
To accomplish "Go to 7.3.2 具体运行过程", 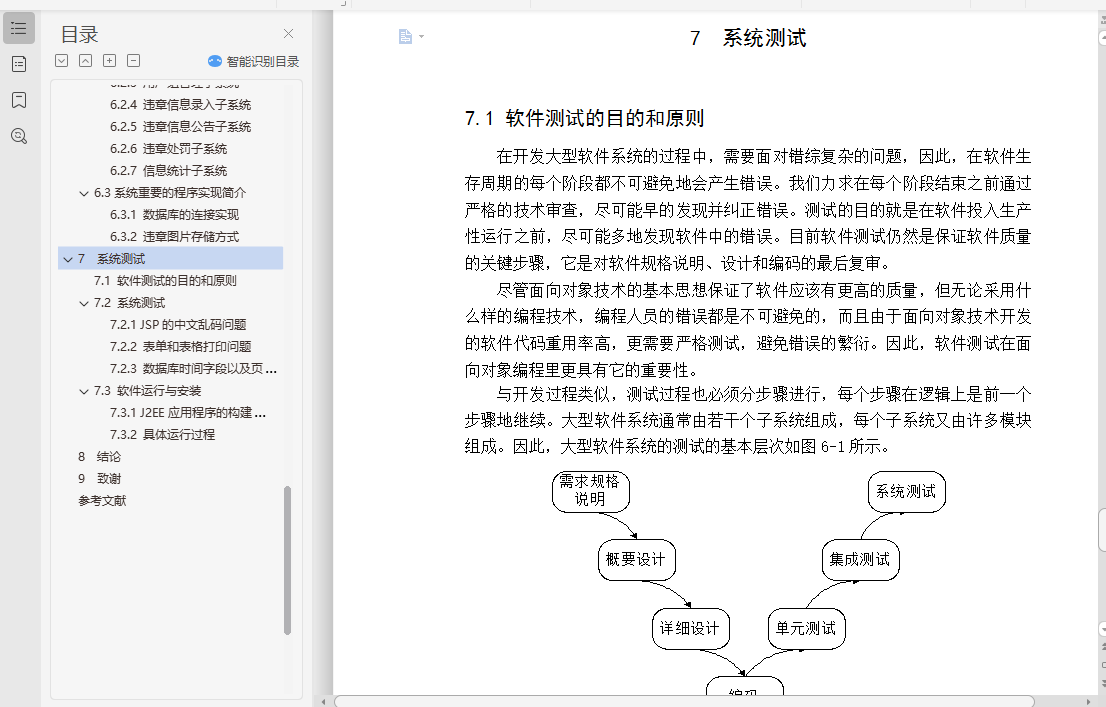I will pos(162,434).
